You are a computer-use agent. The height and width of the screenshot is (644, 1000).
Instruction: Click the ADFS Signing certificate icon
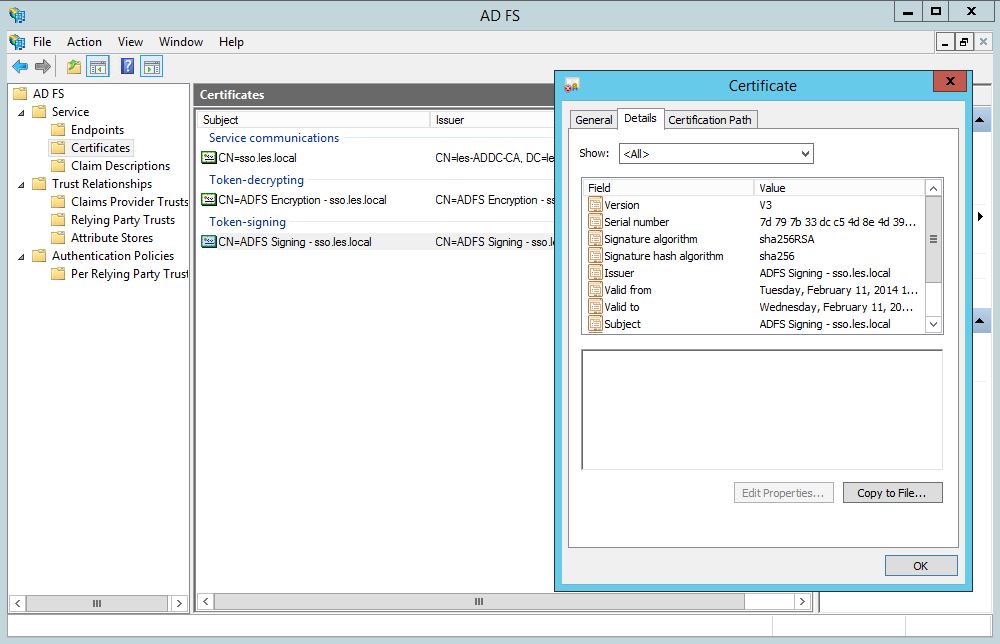(209, 242)
